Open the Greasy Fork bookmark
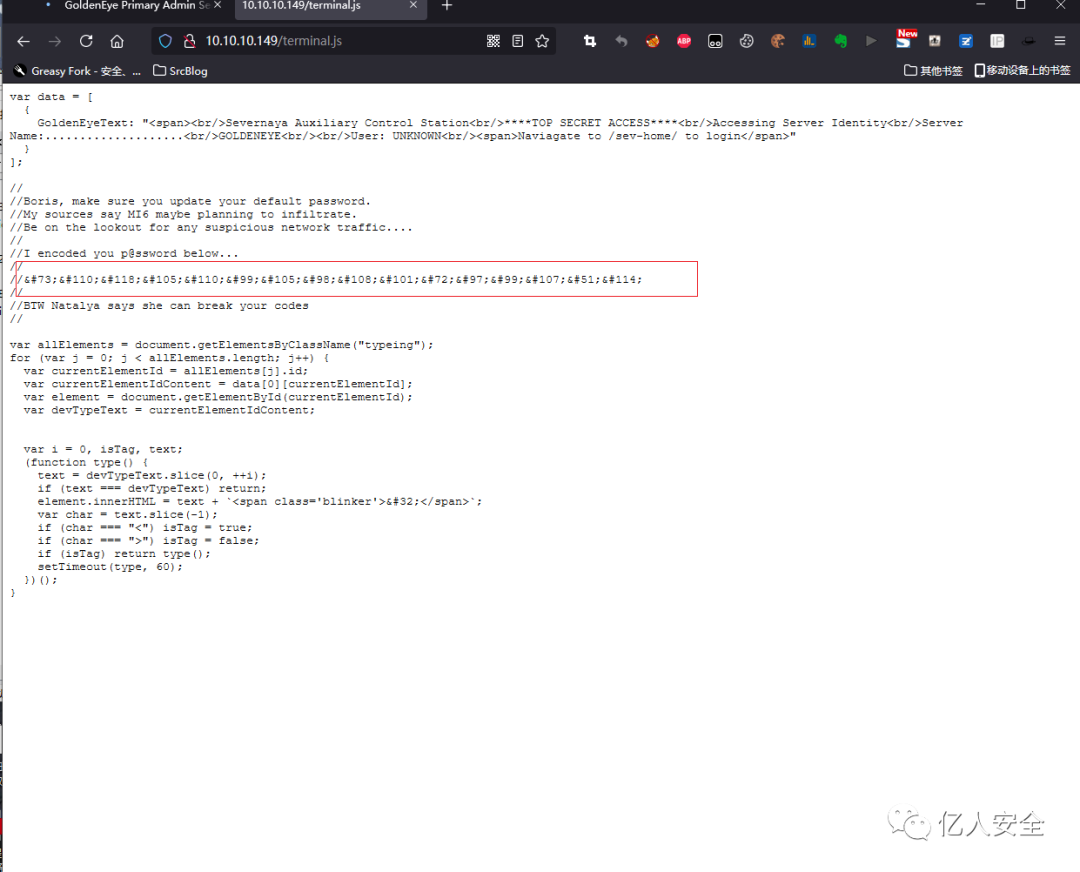The height and width of the screenshot is (872, 1080). point(77,71)
